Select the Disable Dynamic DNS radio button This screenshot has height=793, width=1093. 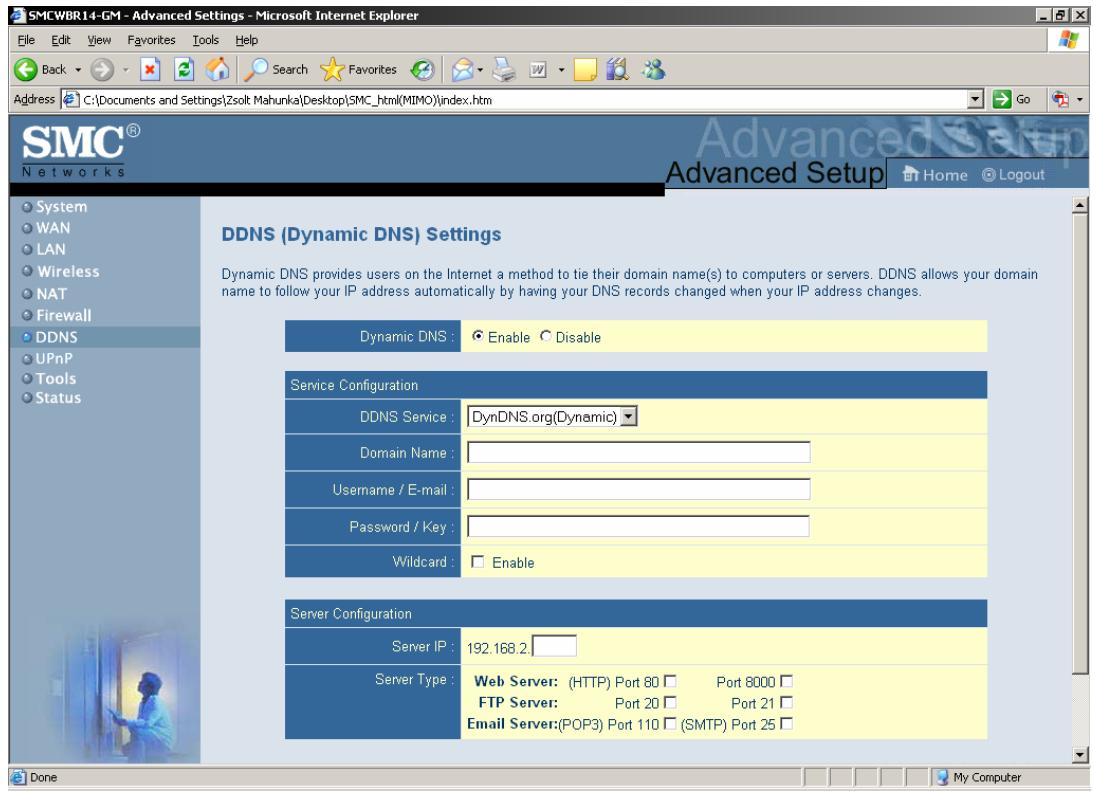click(546, 336)
